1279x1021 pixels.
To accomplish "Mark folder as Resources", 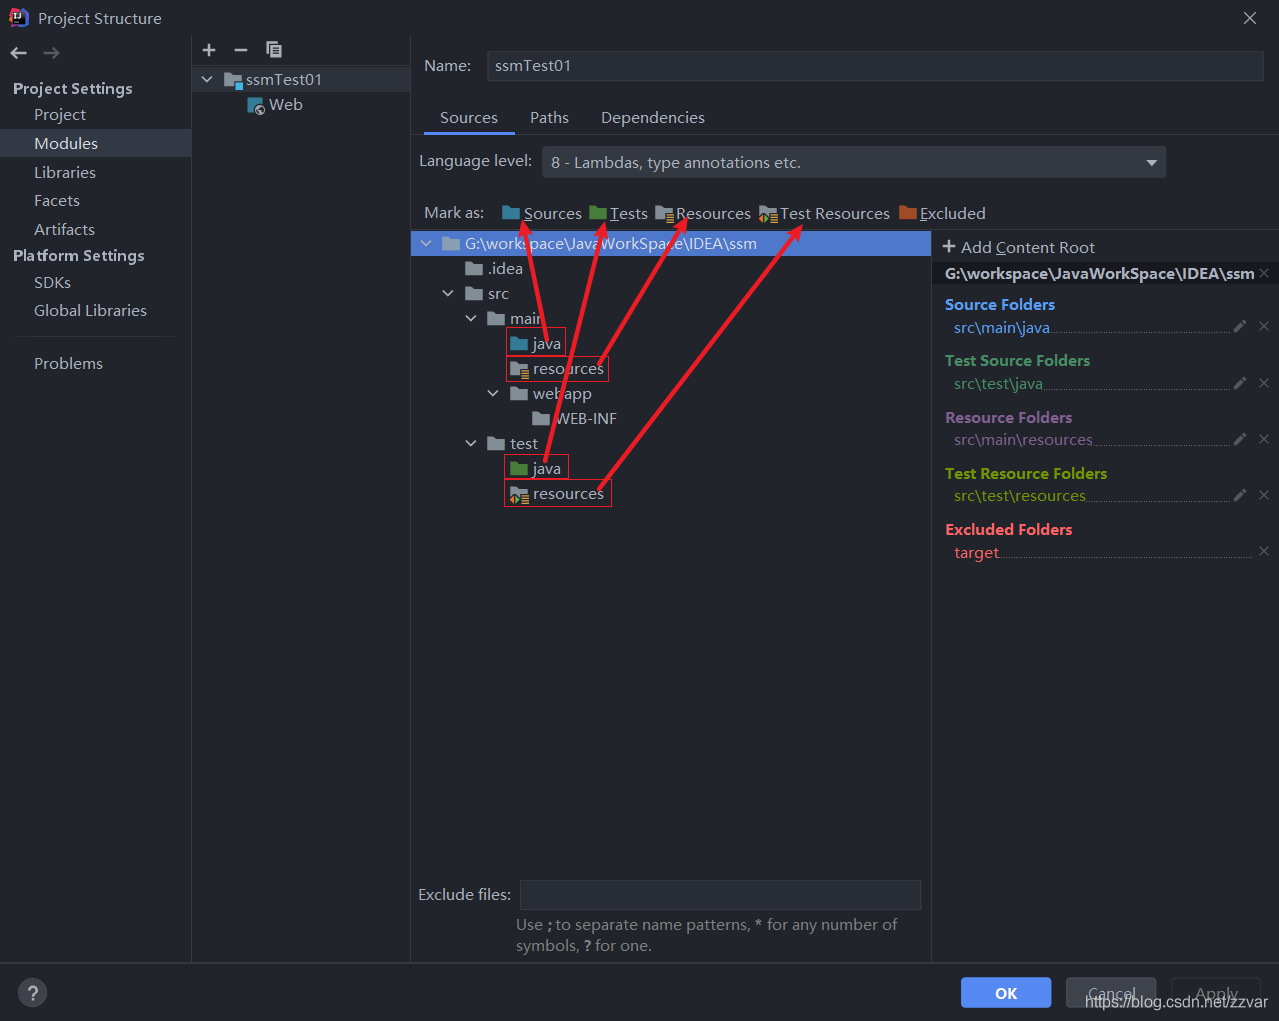I will click(703, 213).
